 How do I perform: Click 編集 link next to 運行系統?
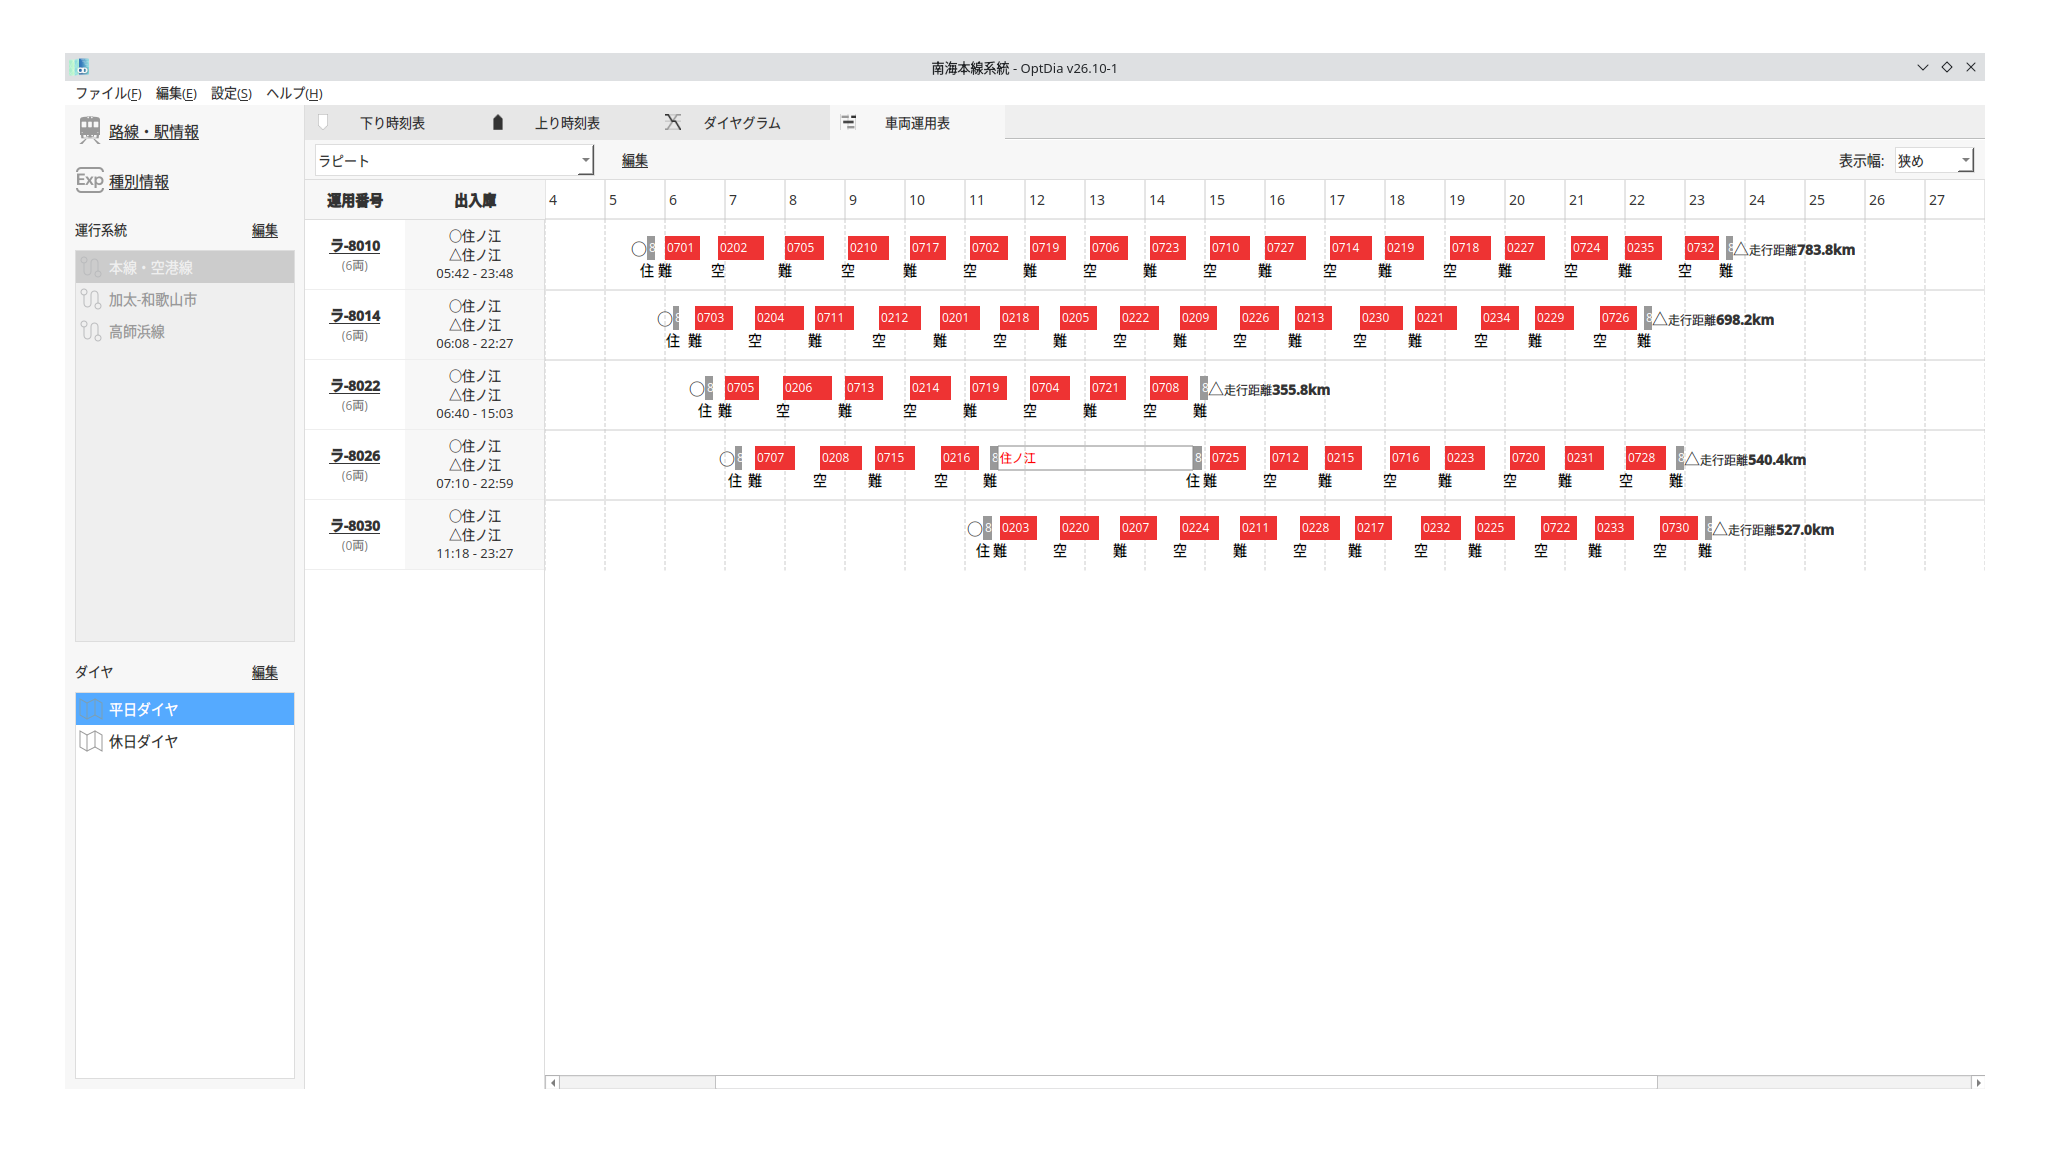265,230
